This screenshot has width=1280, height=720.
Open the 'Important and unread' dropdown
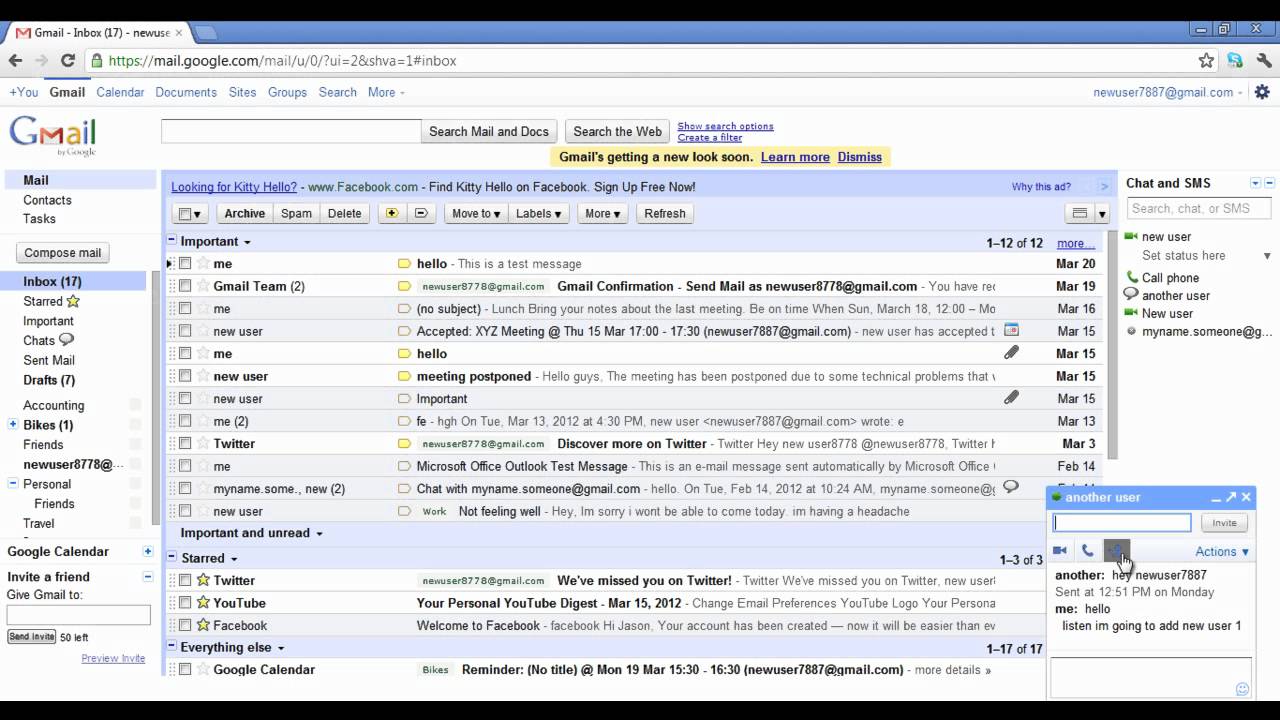(x=319, y=534)
